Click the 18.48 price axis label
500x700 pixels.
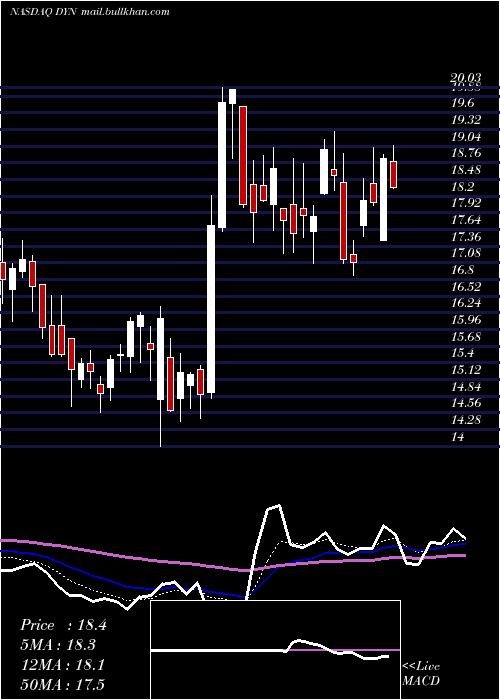point(466,170)
